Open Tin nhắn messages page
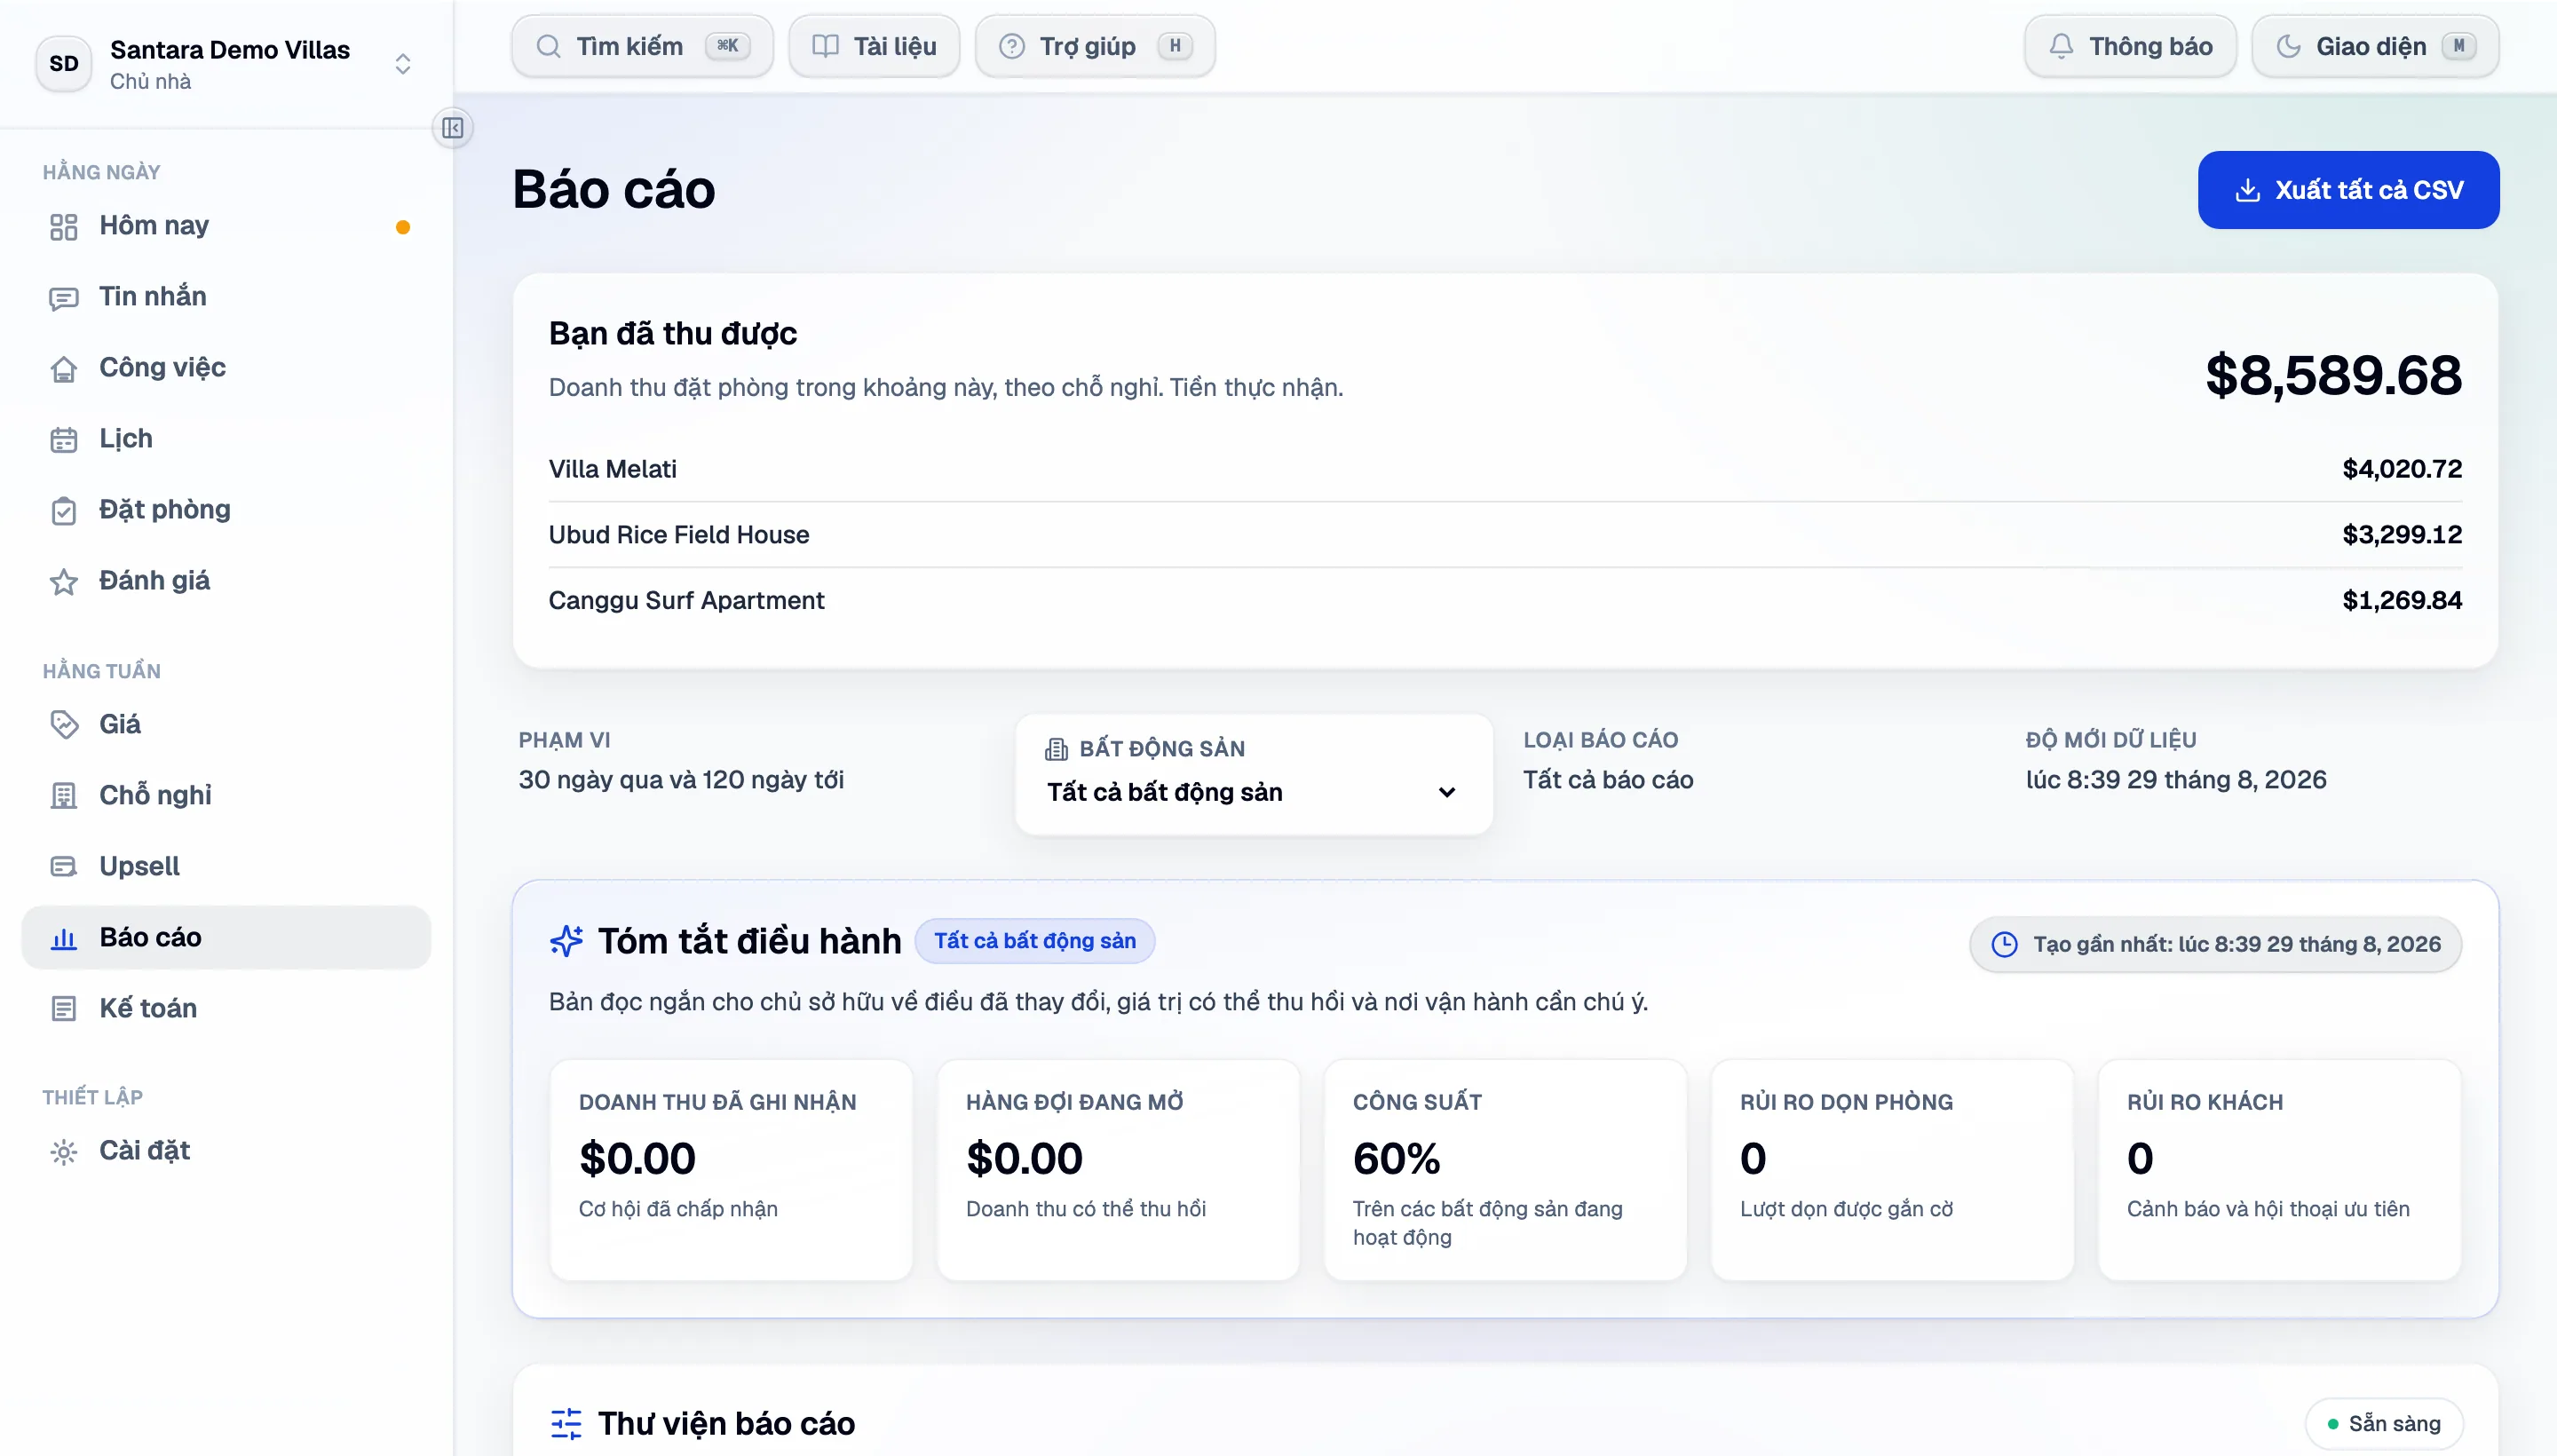This screenshot has width=2557, height=1456. pyautogui.click(x=226, y=297)
